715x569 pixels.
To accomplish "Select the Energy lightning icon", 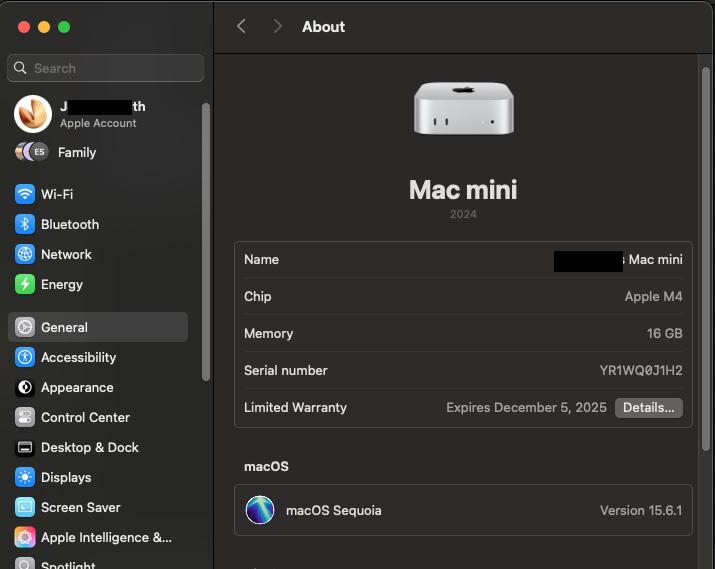I will click(x=25, y=284).
